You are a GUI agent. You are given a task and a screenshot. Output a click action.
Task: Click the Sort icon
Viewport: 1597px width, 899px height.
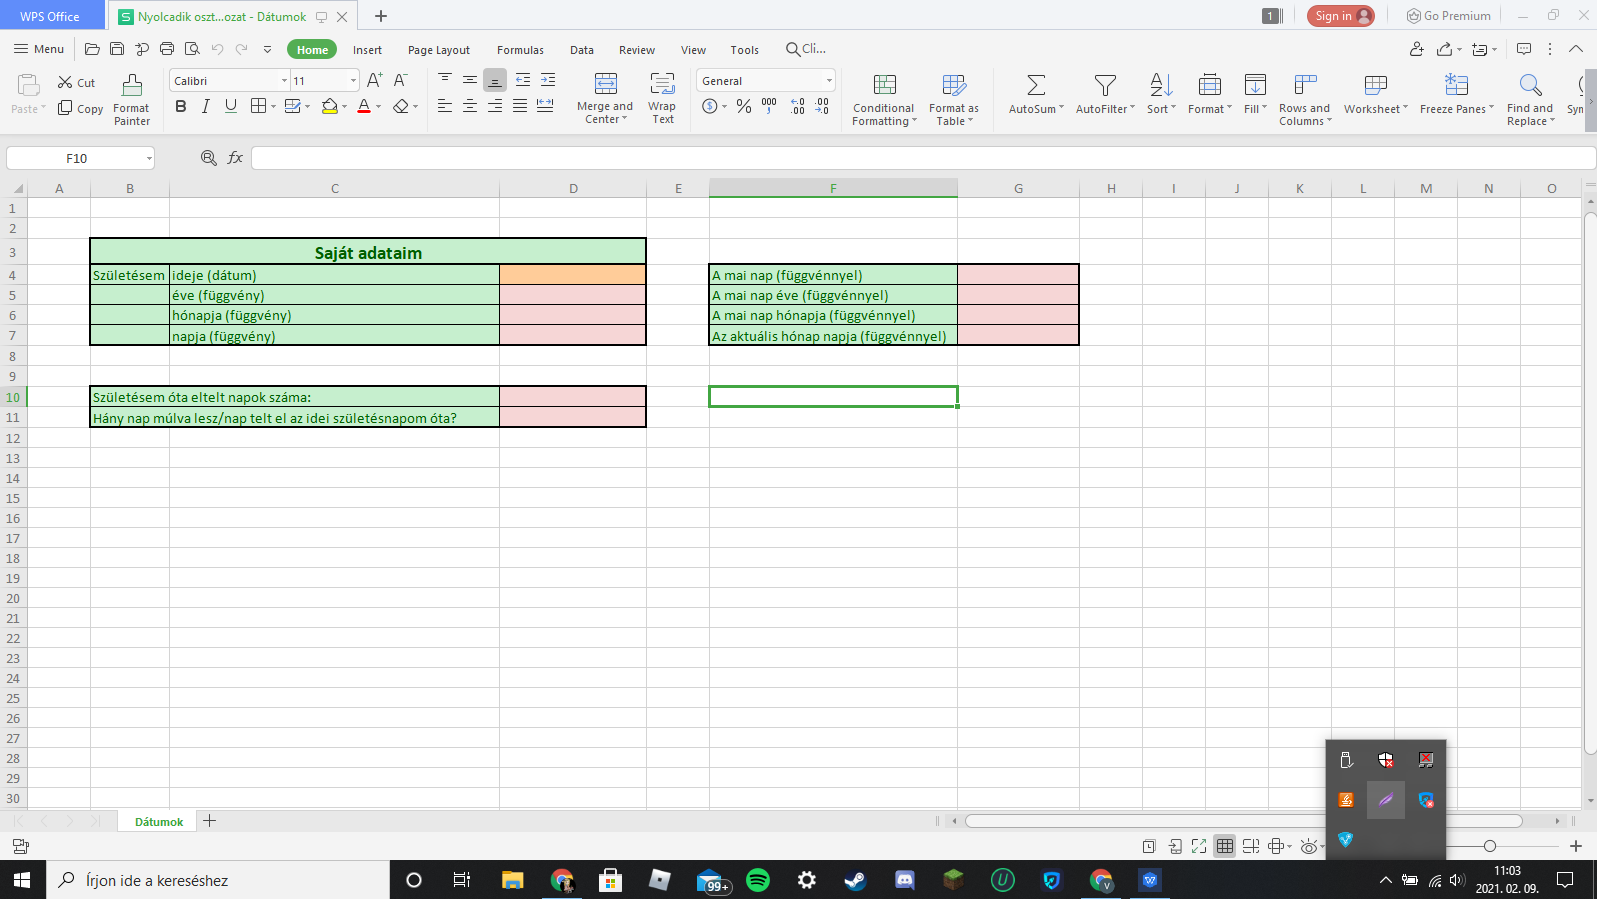[x=1160, y=86]
